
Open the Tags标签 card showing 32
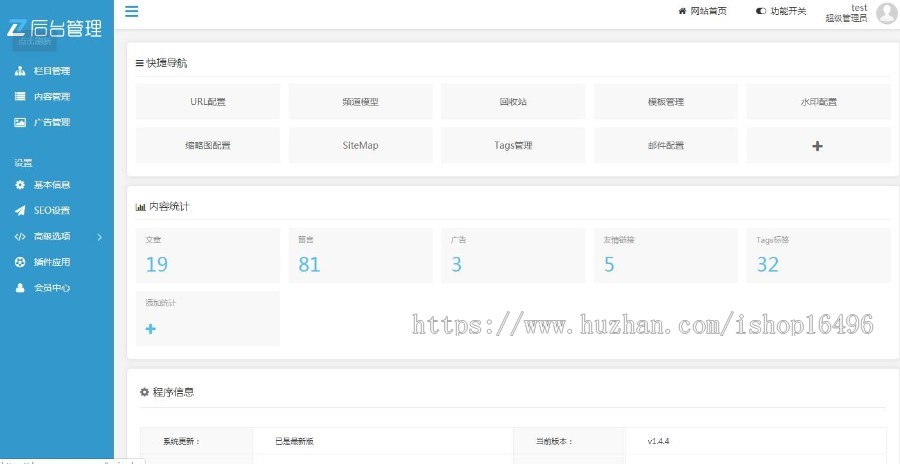pos(818,256)
